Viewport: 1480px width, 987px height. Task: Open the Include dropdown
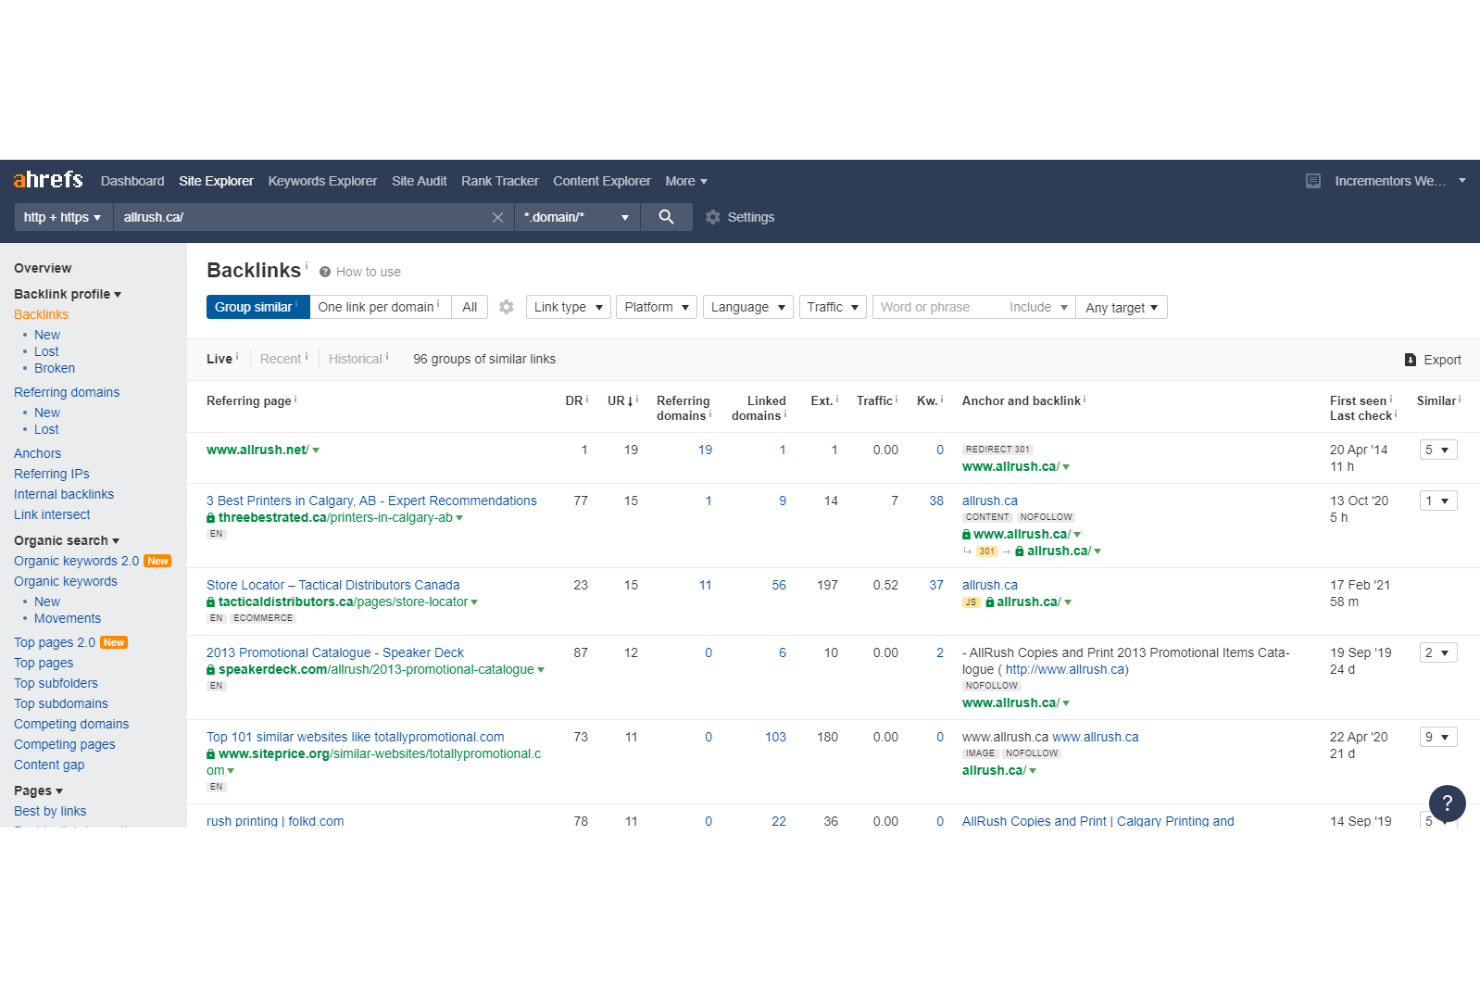pyautogui.click(x=1039, y=307)
